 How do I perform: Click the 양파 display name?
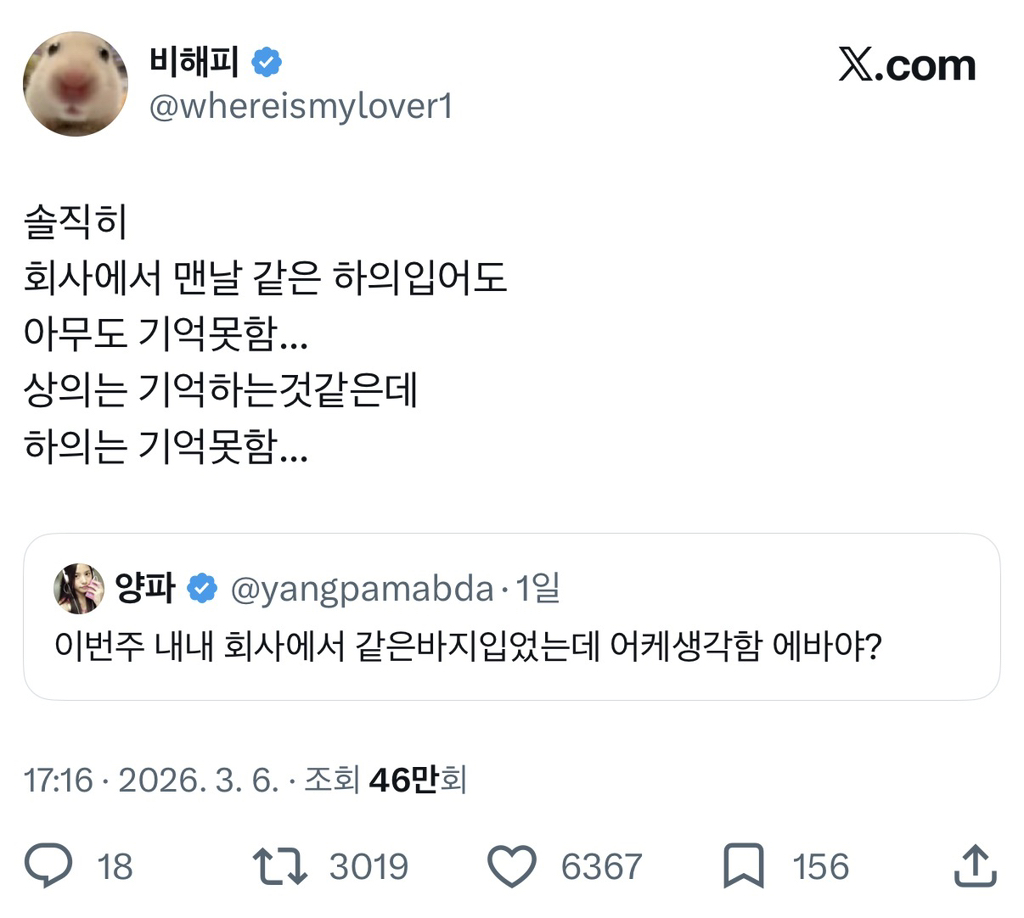(146, 589)
